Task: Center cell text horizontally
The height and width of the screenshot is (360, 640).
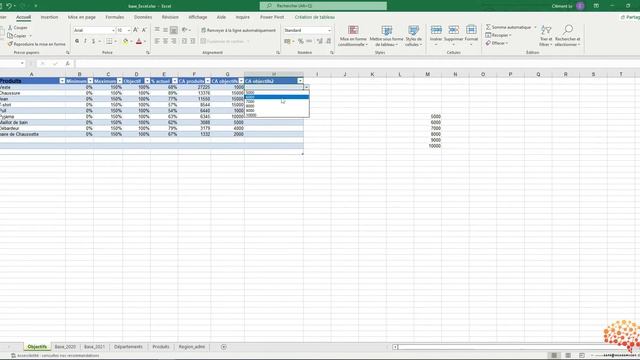Action: coord(165,41)
